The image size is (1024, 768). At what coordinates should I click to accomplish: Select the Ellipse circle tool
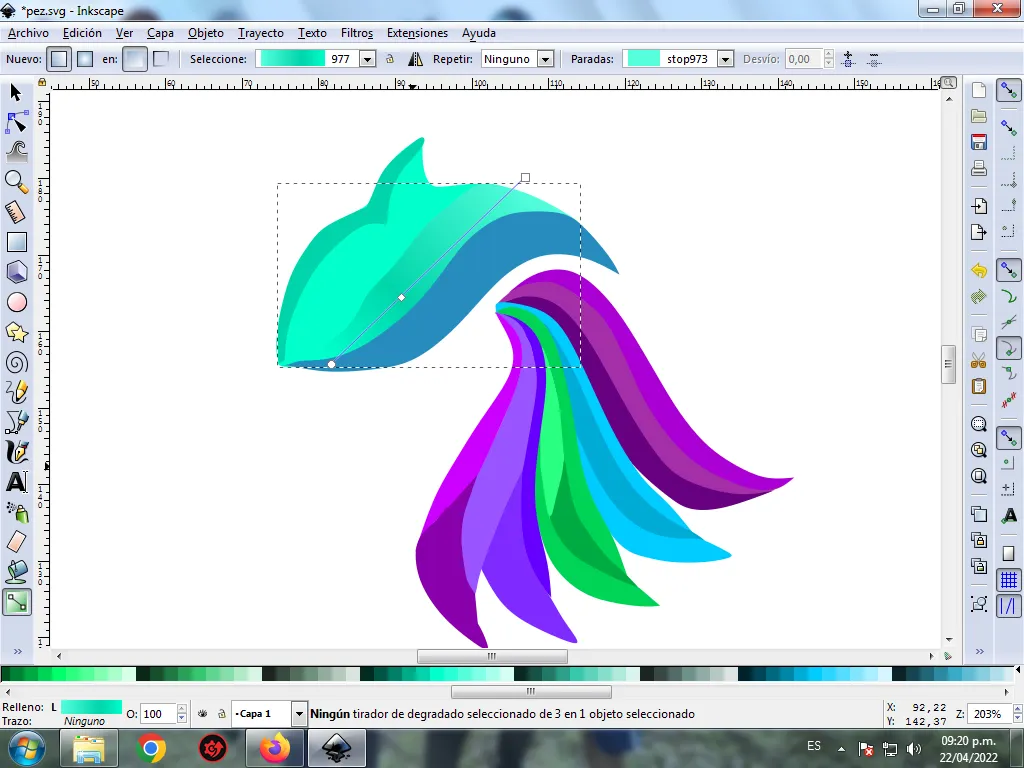[x=16, y=302]
